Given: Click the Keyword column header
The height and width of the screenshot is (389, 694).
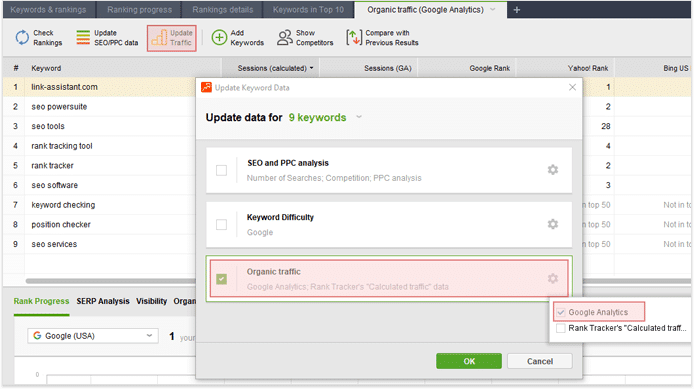Looking at the screenshot, I should pyautogui.click(x=123, y=68).
